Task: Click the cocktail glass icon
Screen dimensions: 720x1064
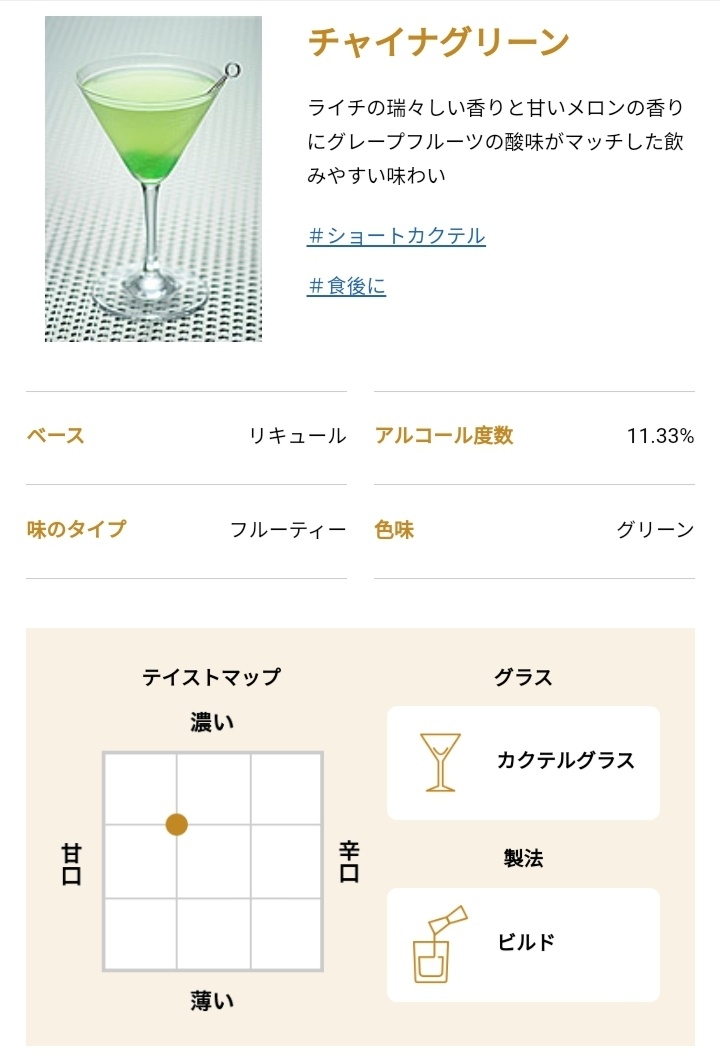Action: pyautogui.click(x=440, y=762)
